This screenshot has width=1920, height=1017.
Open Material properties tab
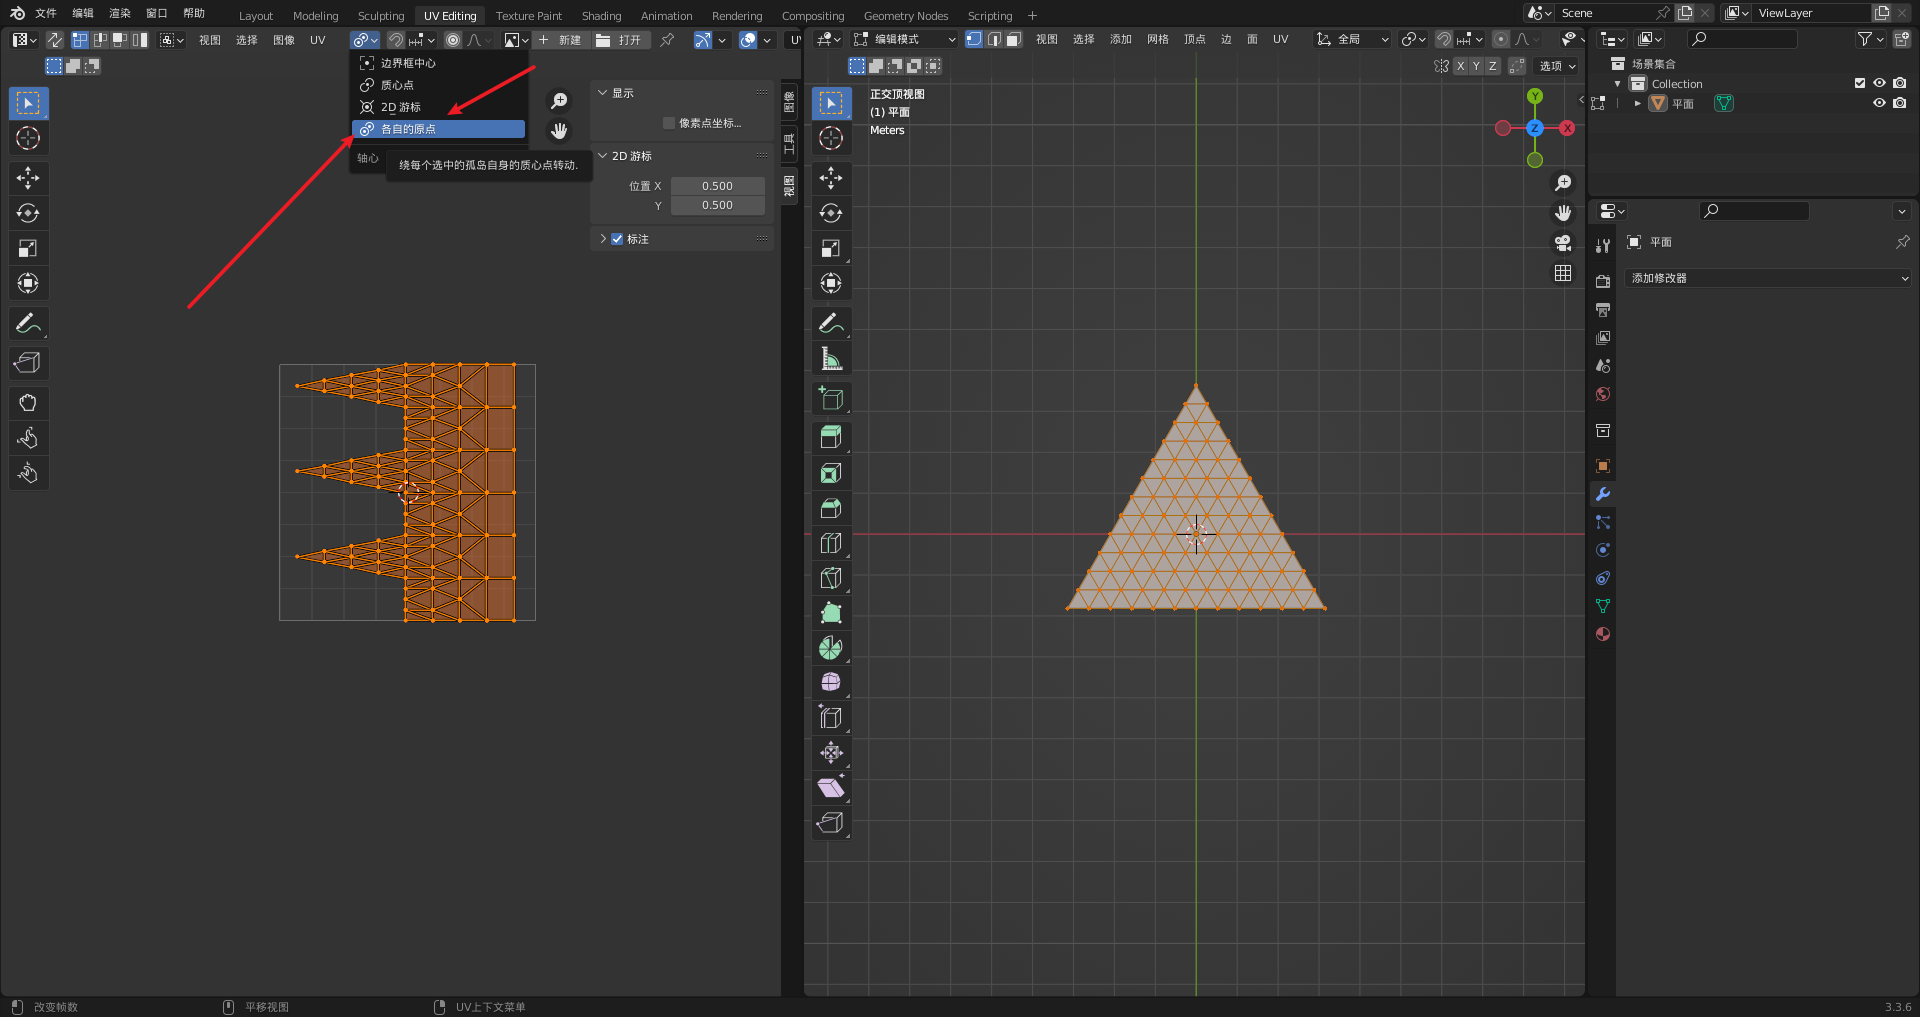(x=1603, y=634)
